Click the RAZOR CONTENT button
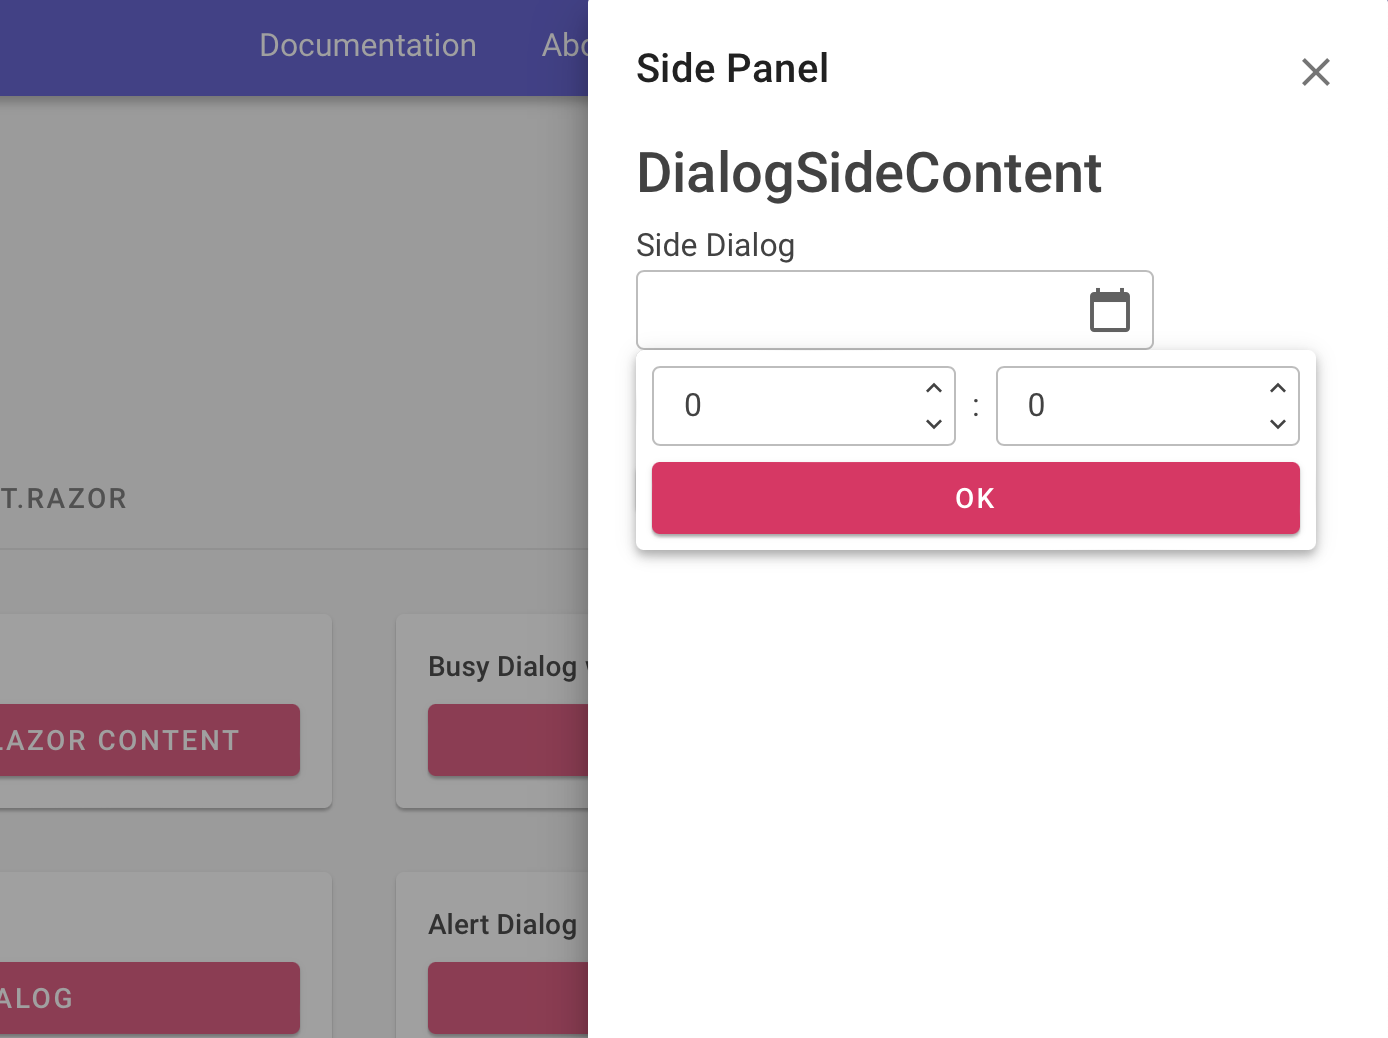The width and height of the screenshot is (1388, 1038). (x=150, y=740)
